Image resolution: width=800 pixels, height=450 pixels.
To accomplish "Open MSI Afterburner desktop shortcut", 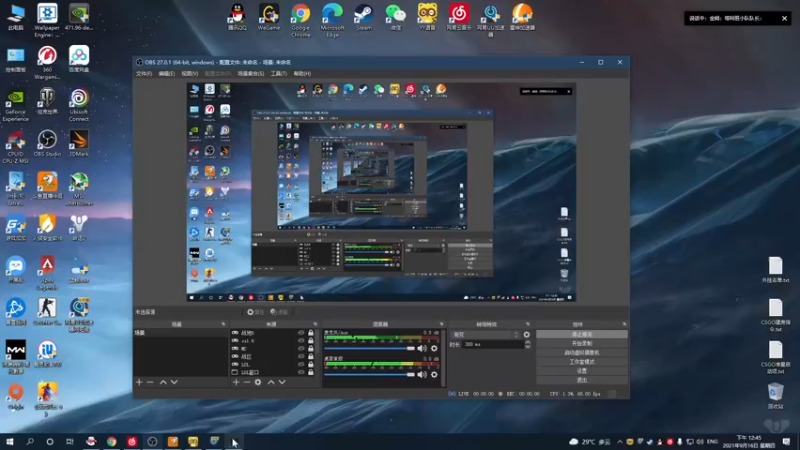I will point(79,189).
